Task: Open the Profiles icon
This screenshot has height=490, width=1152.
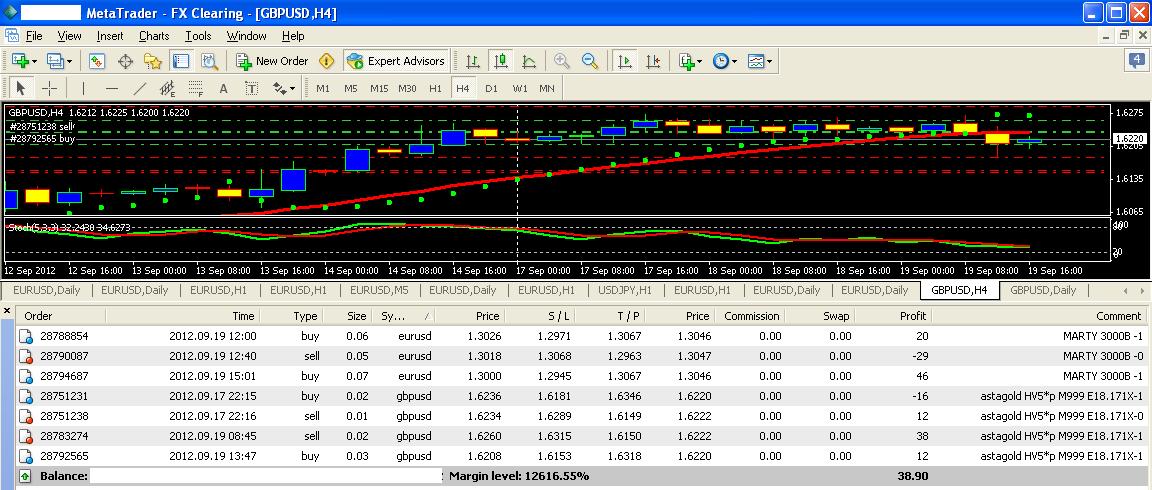Action: (x=55, y=61)
